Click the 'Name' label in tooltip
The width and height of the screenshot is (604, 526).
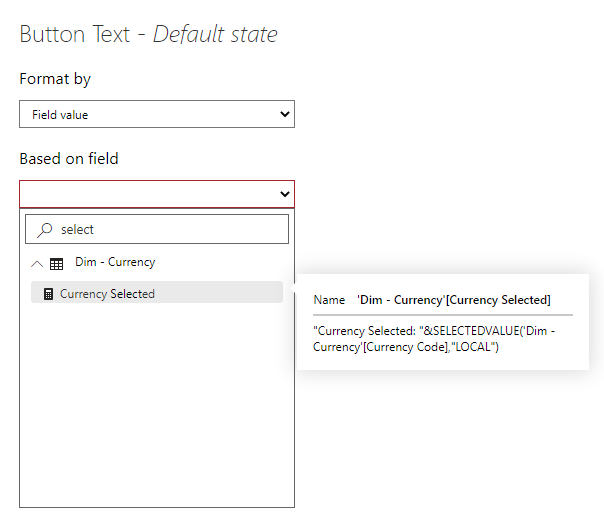point(329,300)
